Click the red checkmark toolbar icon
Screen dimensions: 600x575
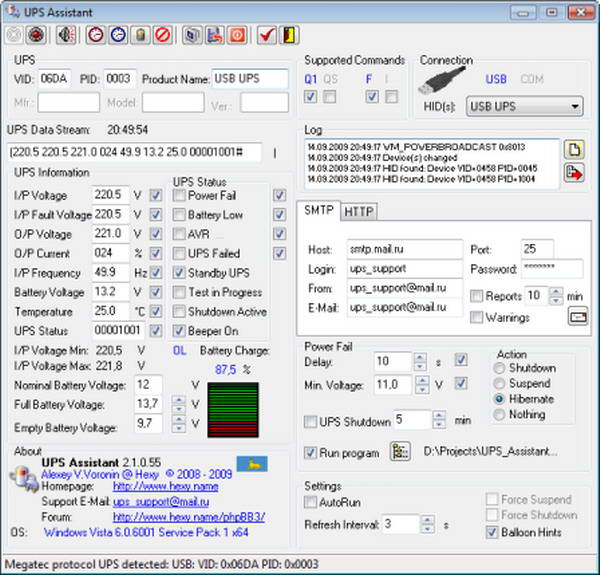(266, 34)
